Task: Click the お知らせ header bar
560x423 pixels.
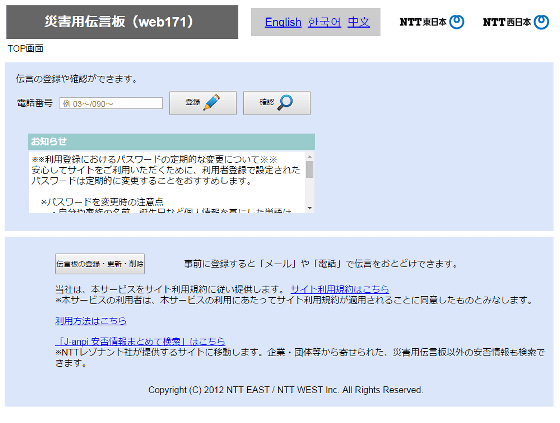Action: pyautogui.click(x=171, y=141)
